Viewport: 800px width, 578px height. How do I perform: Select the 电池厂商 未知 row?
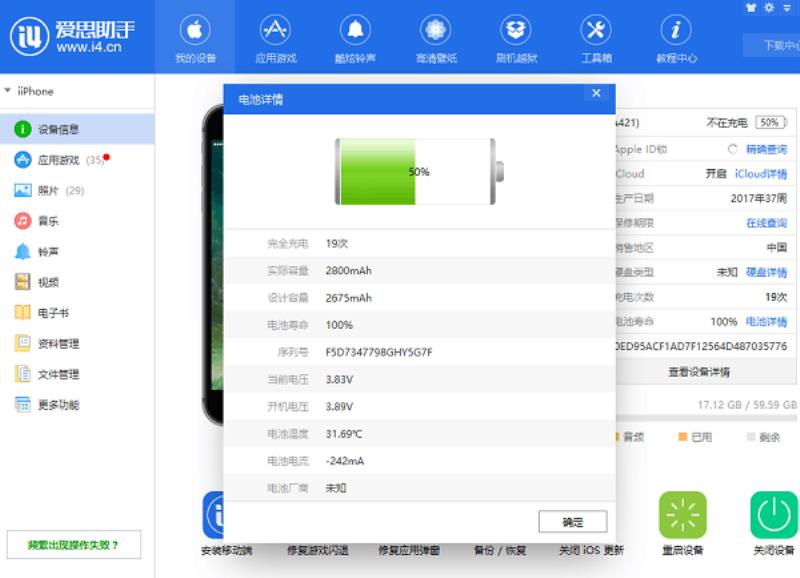(419, 488)
